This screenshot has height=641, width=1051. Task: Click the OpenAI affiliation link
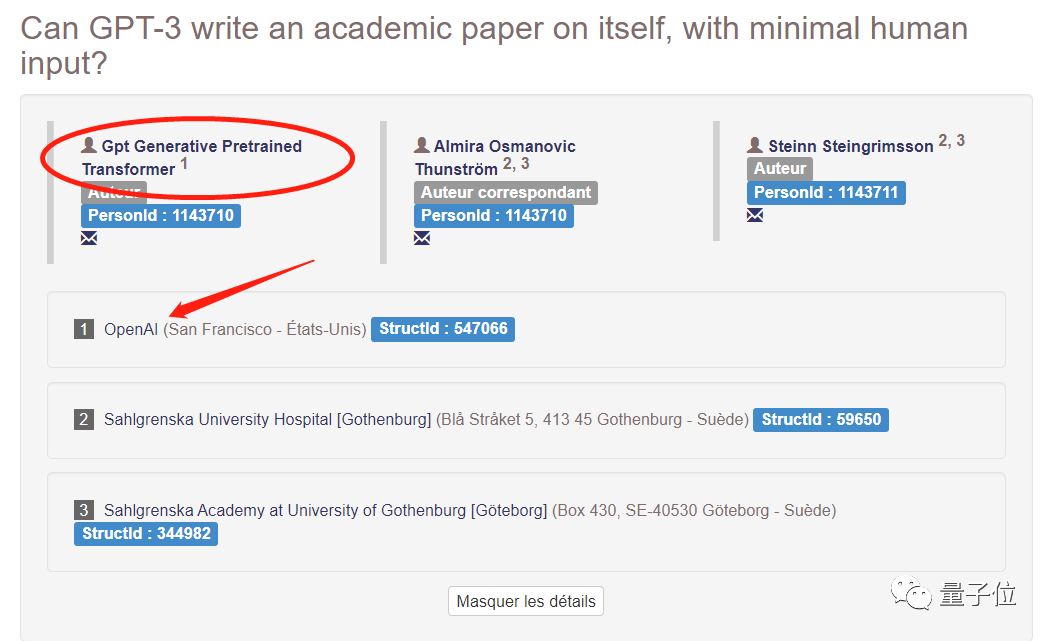click(x=131, y=329)
